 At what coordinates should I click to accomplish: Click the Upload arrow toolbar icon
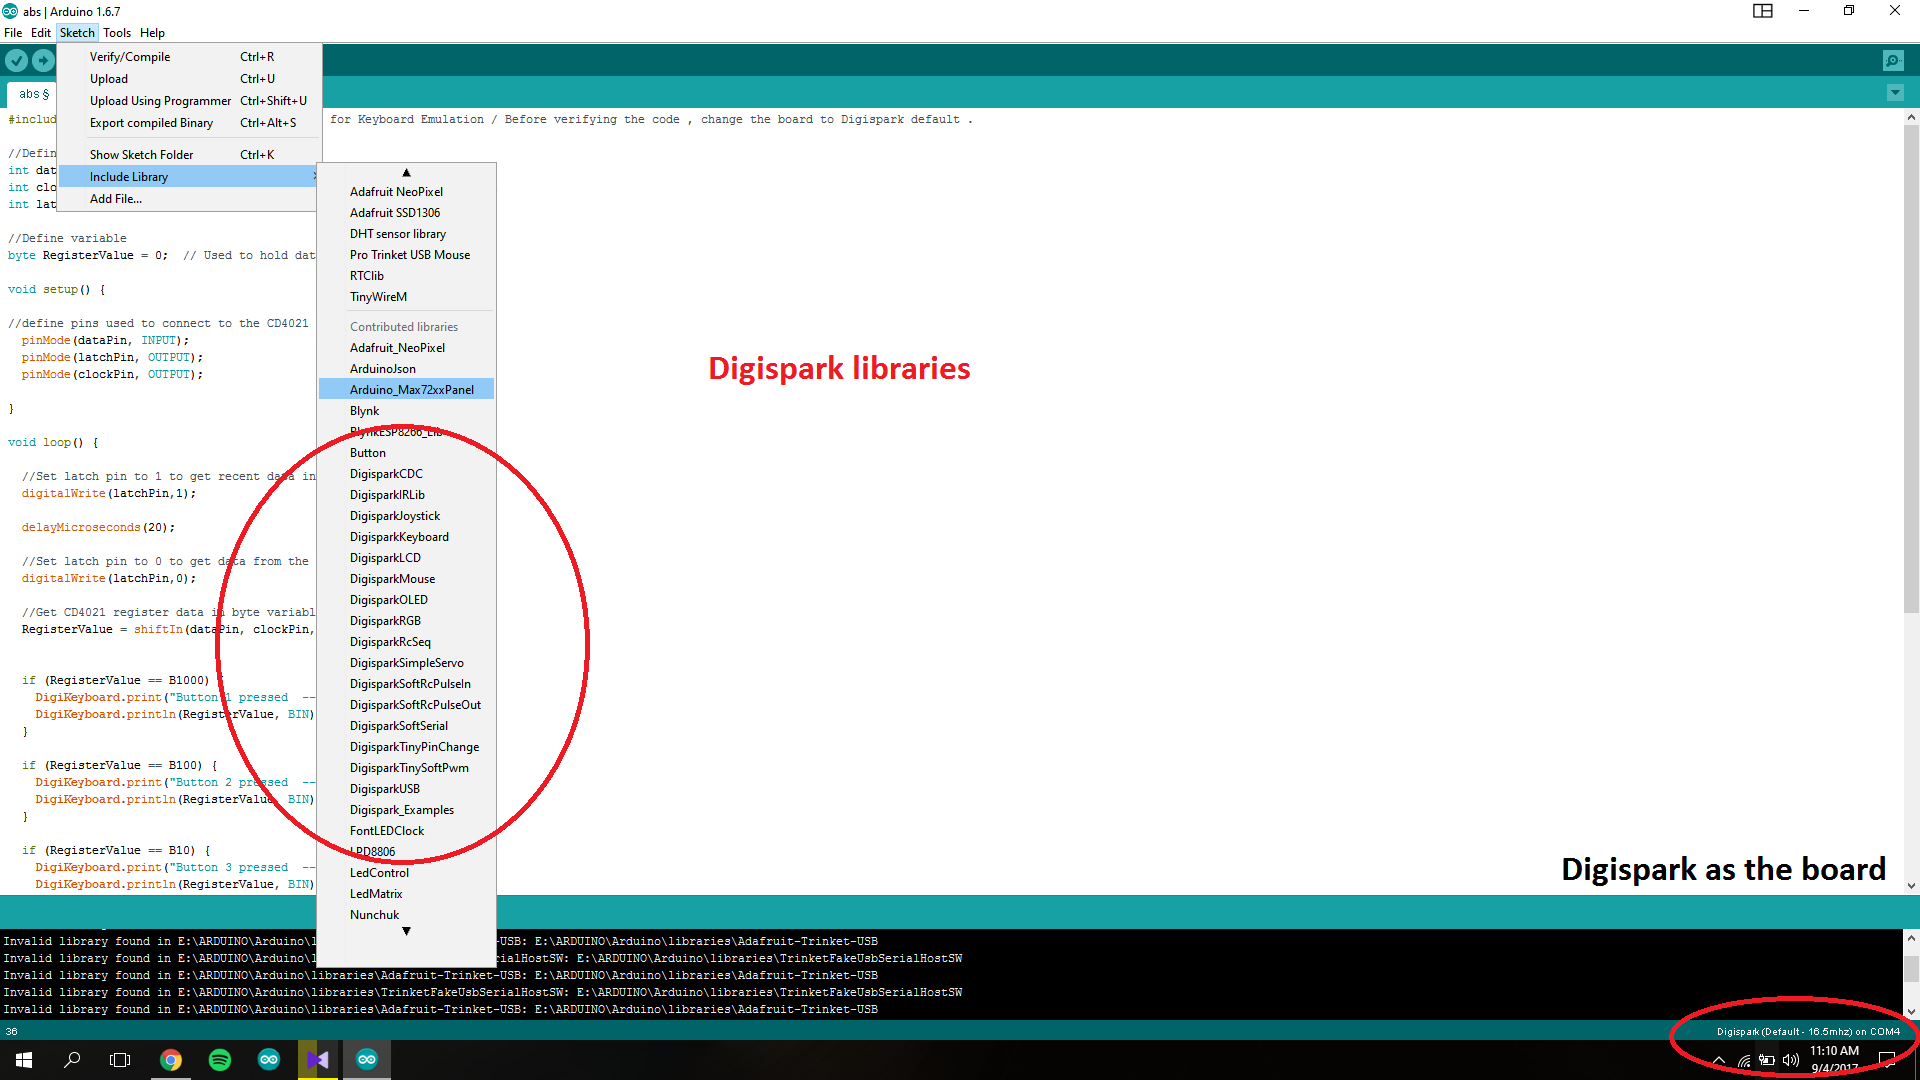(x=42, y=61)
